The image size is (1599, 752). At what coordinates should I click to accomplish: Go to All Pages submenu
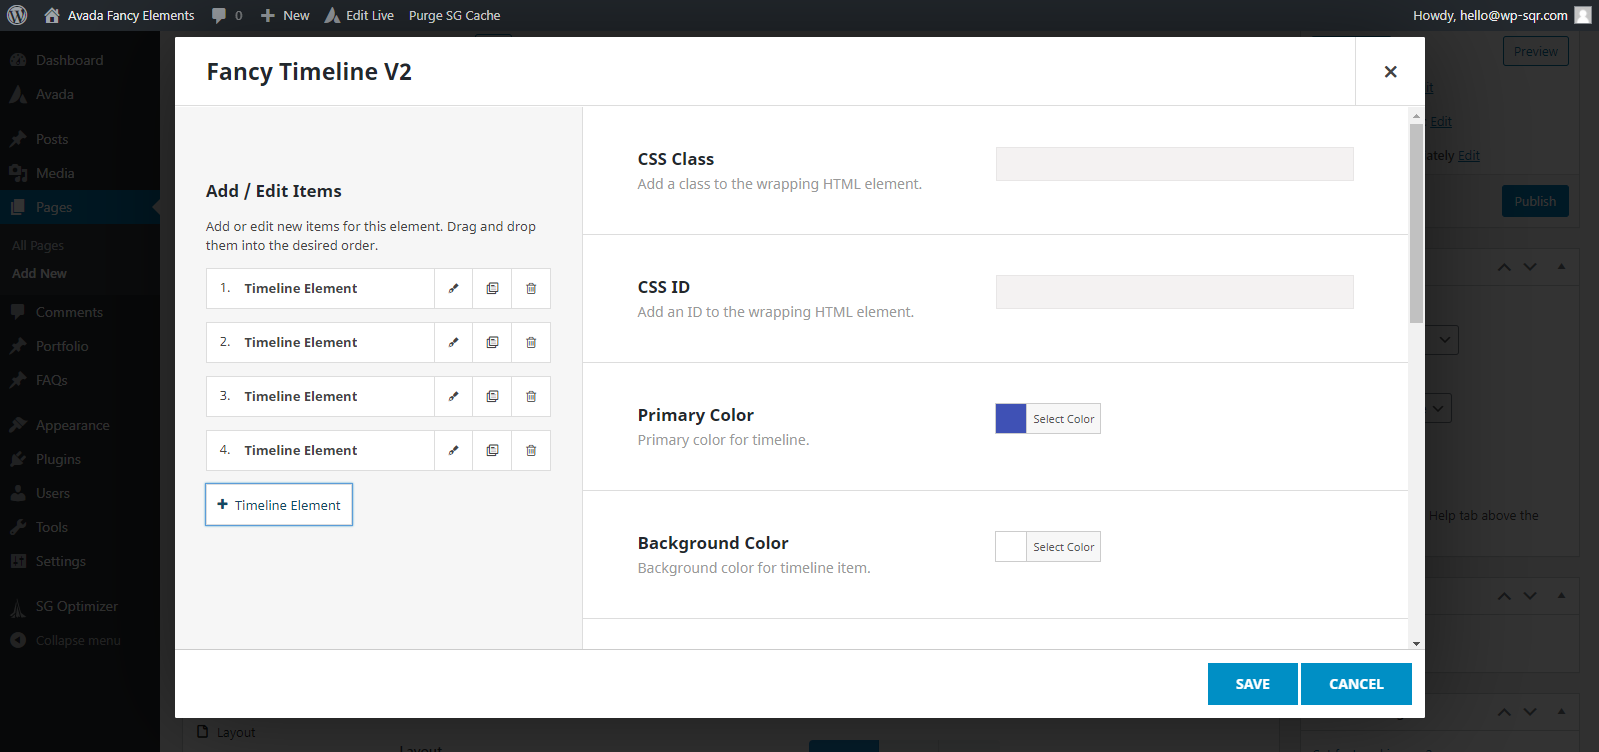click(38, 245)
